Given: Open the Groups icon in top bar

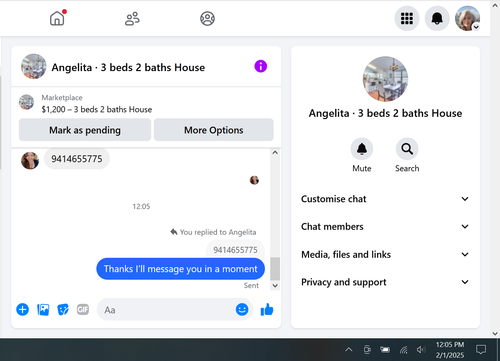Looking at the screenshot, I should [207, 18].
